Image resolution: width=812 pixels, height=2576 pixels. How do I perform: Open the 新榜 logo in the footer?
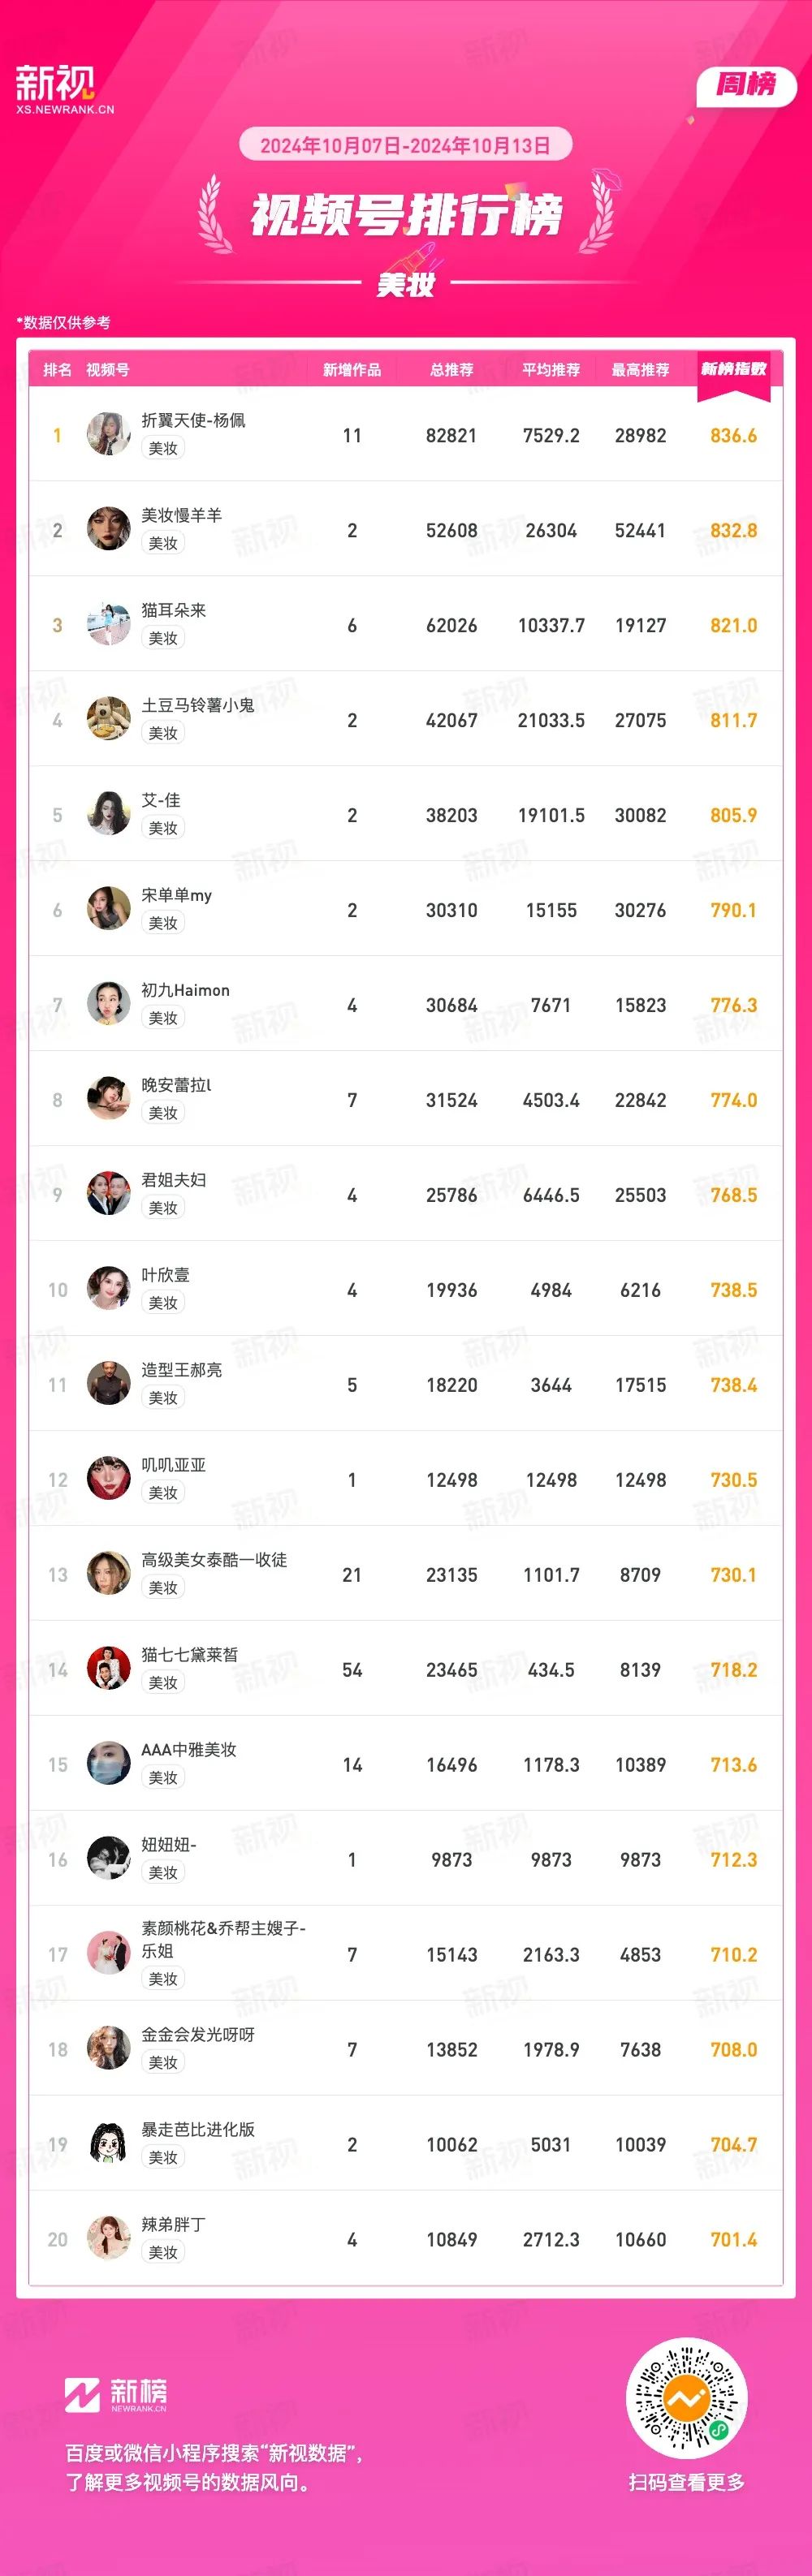click(116, 2394)
